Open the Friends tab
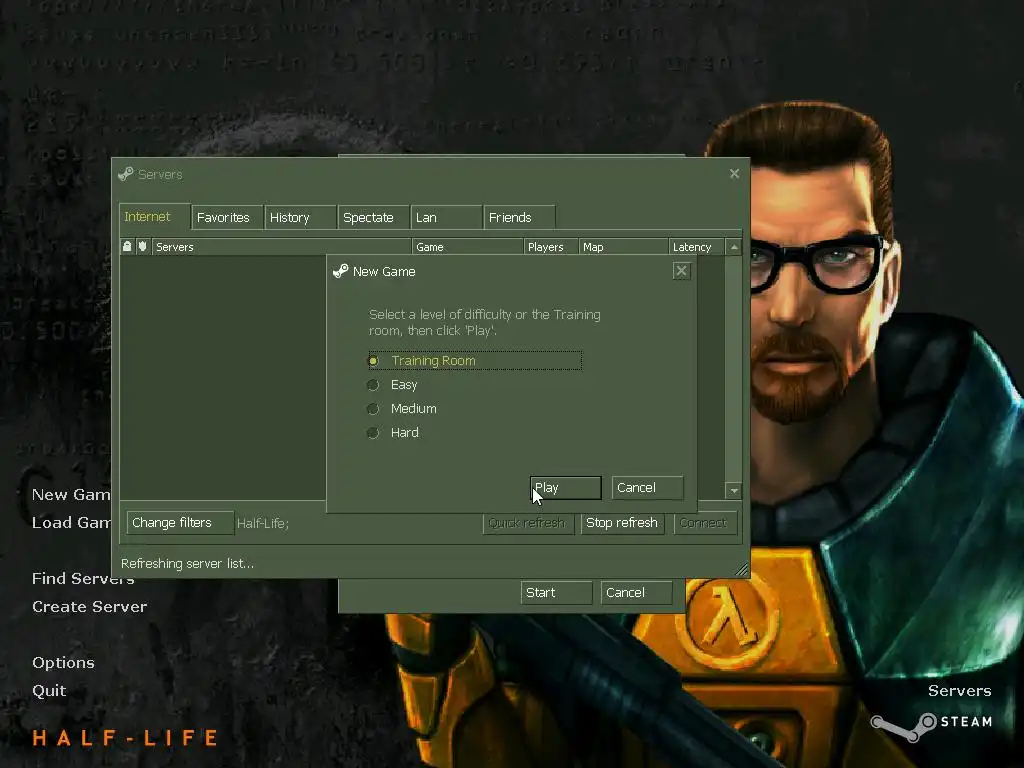This screenshot has height=768, width=1024. point(520,217)
